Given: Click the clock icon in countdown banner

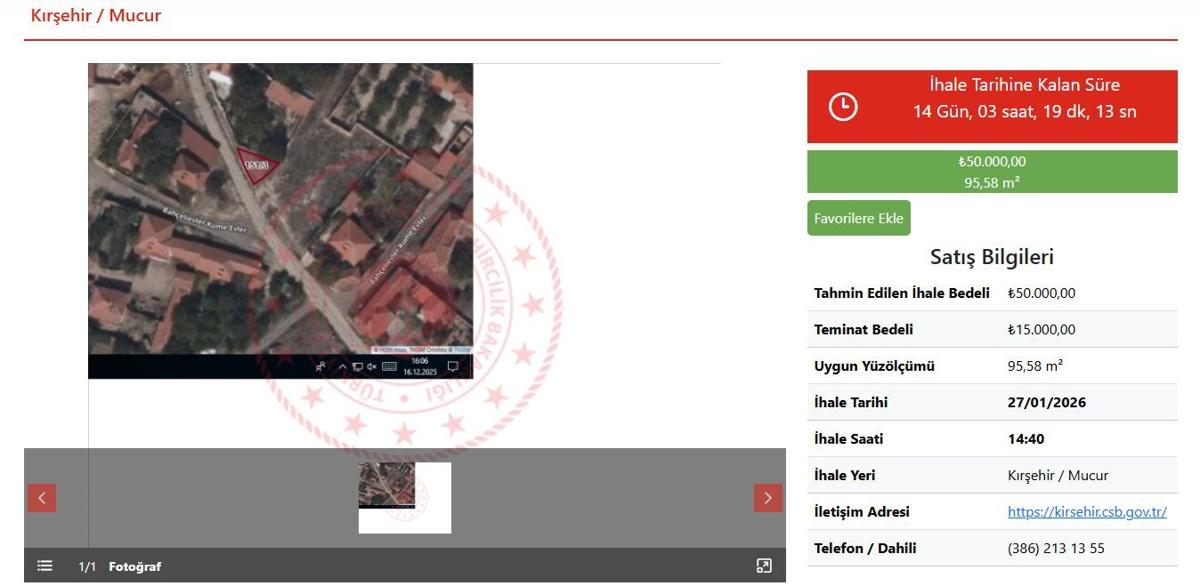Looking at the screenshot, I should 843,107.
